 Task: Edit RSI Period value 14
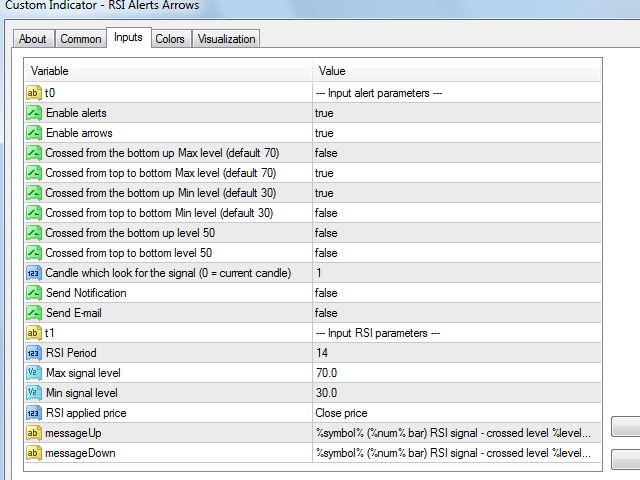coord(457,353)
